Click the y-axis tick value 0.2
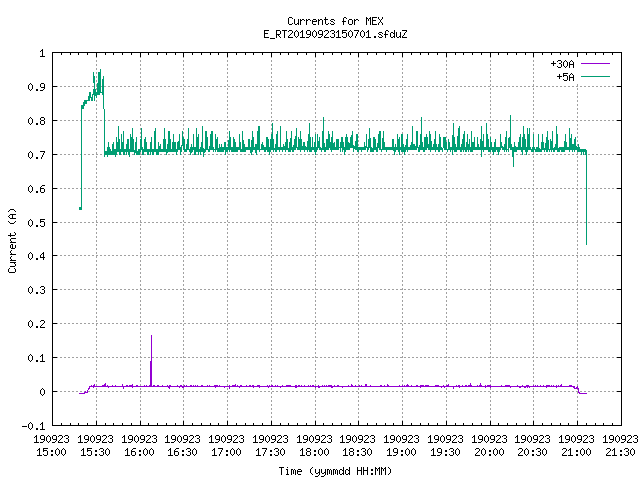Screen dimensions: 640x480 click(x=36, y=324)
